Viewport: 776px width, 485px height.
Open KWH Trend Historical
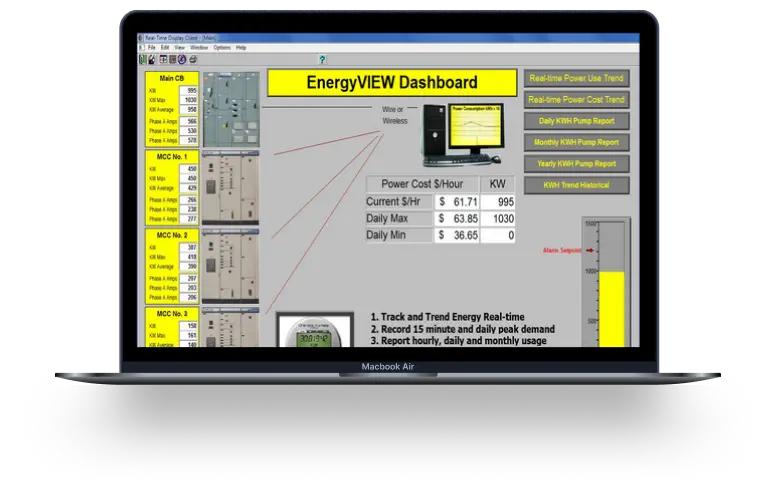point(577,185)
